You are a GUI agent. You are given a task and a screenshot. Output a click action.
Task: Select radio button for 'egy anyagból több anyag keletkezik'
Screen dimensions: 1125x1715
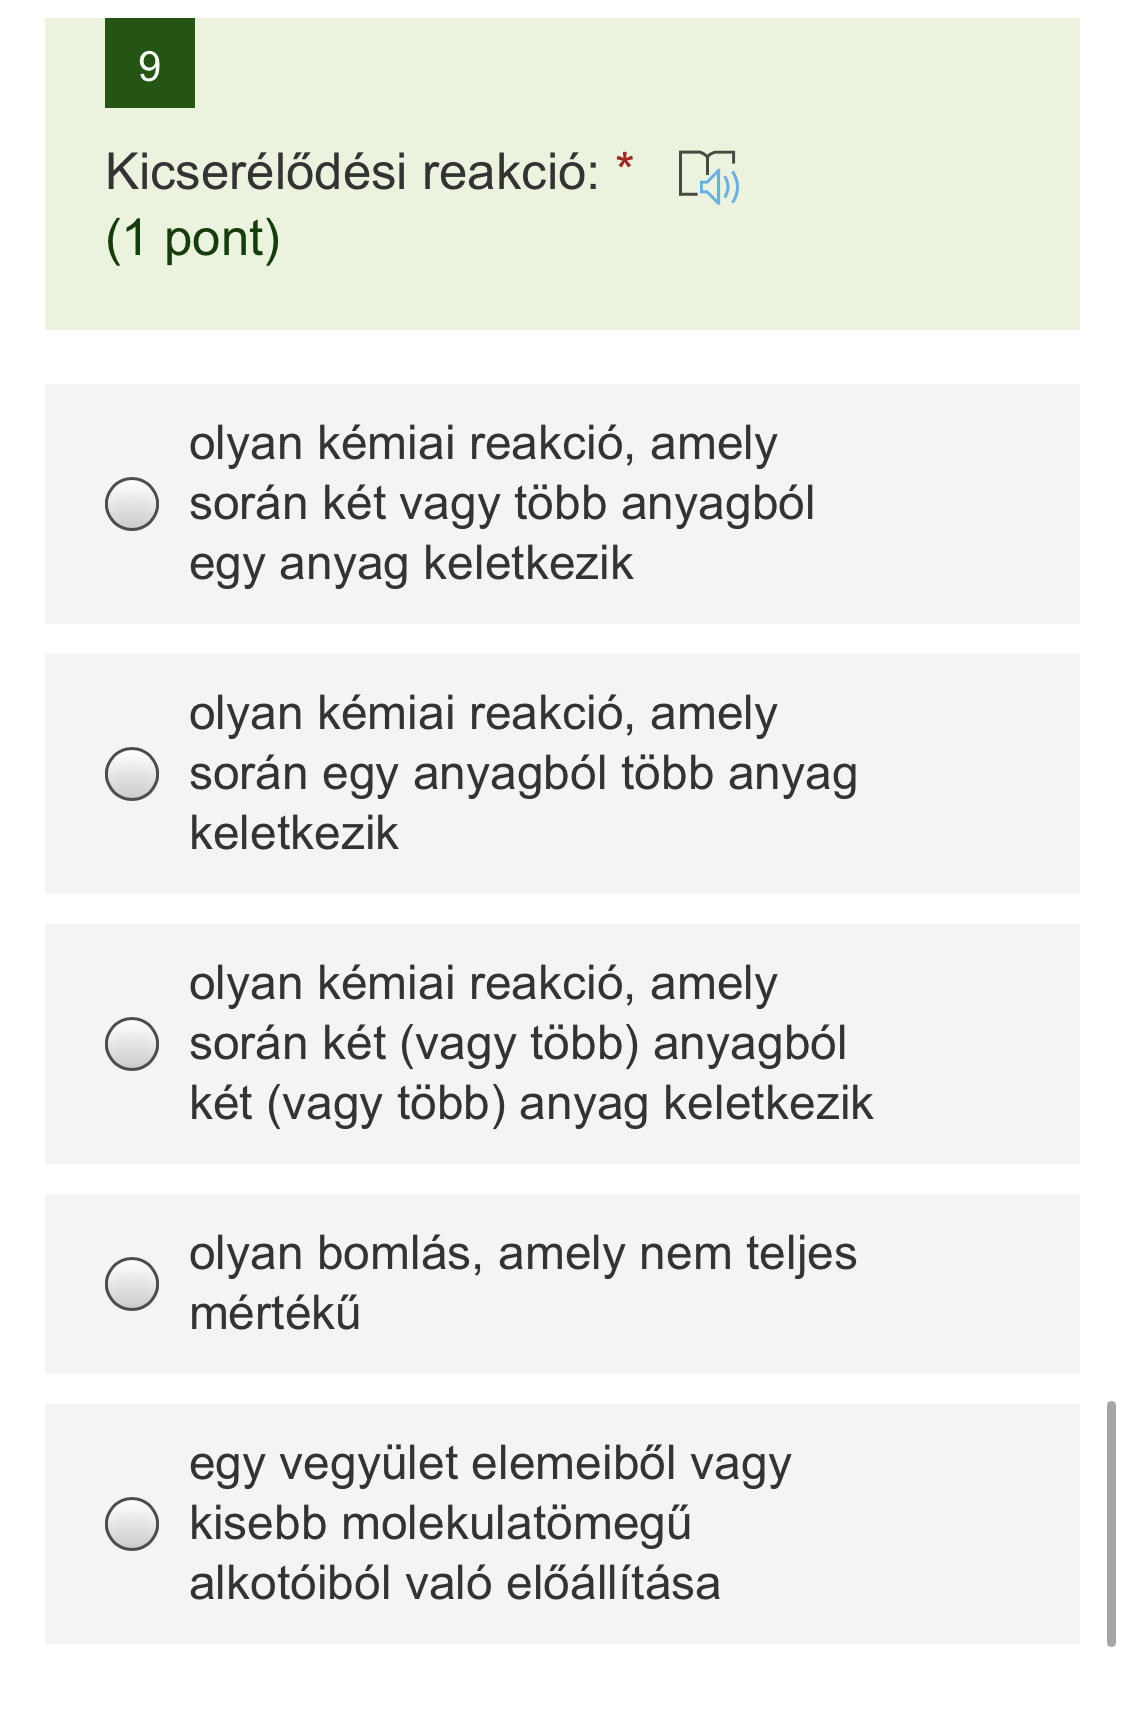[132, 774]
